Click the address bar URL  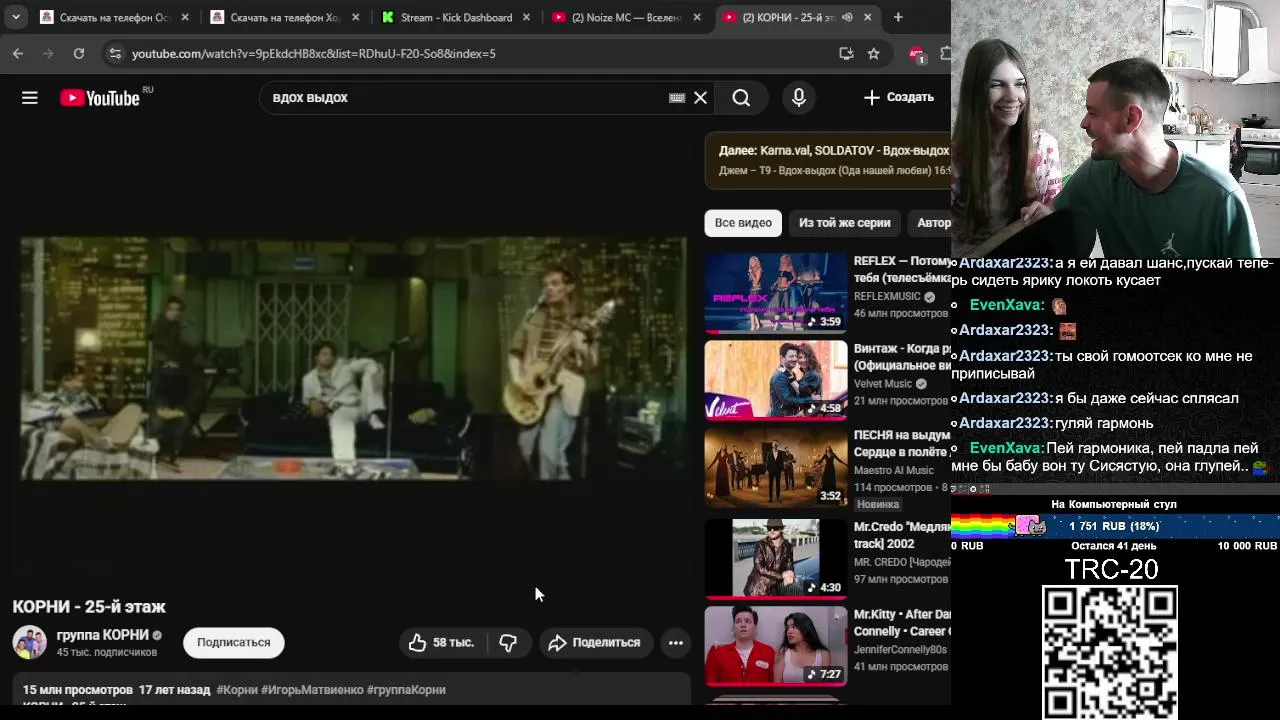pos(313,53)
